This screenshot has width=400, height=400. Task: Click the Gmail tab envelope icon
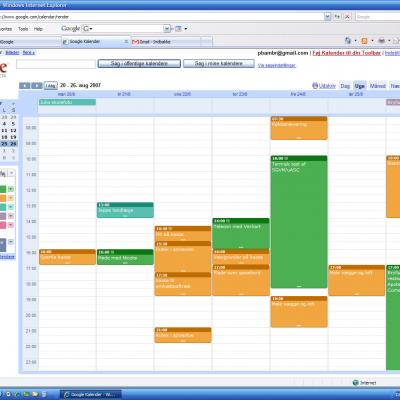135,42
